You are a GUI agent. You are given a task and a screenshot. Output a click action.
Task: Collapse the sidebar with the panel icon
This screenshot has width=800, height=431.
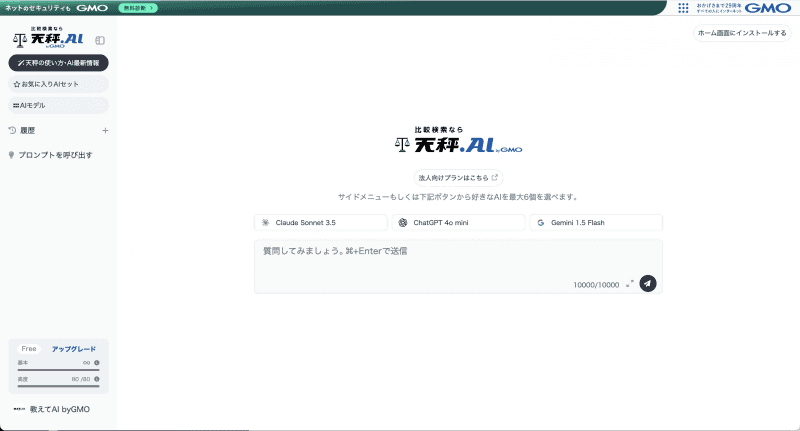[100, 40]
